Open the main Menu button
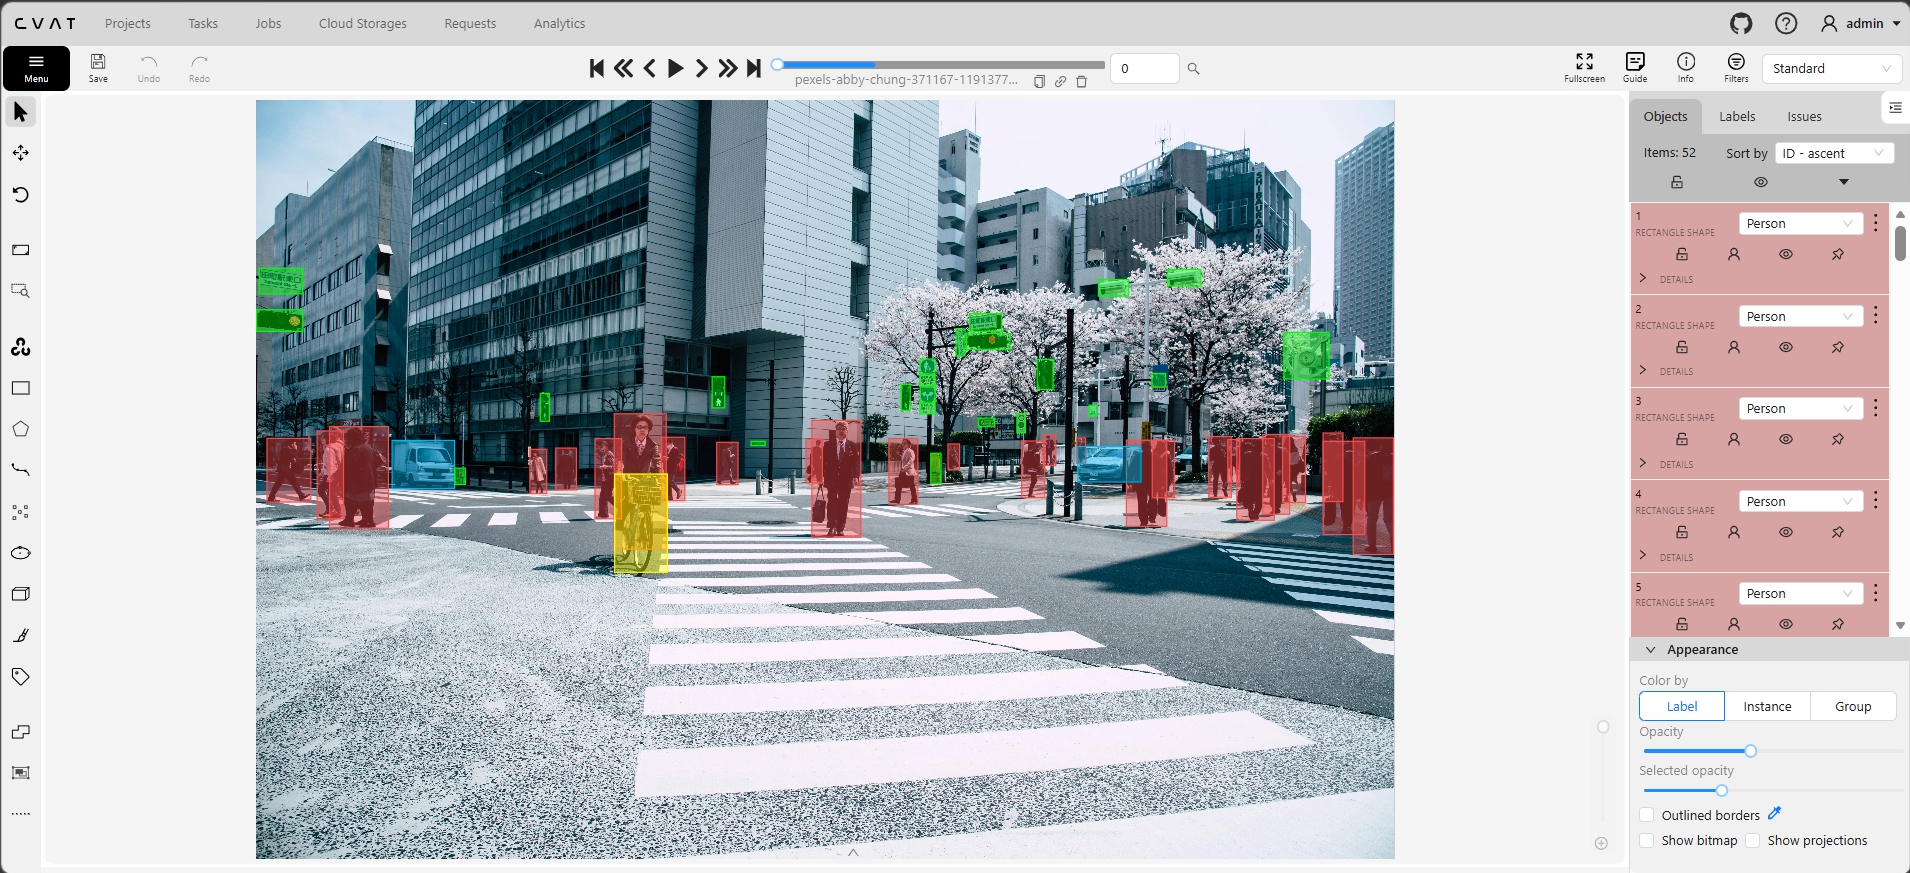The height and width of the screenshot is (873, 1910). click(36, 68)
